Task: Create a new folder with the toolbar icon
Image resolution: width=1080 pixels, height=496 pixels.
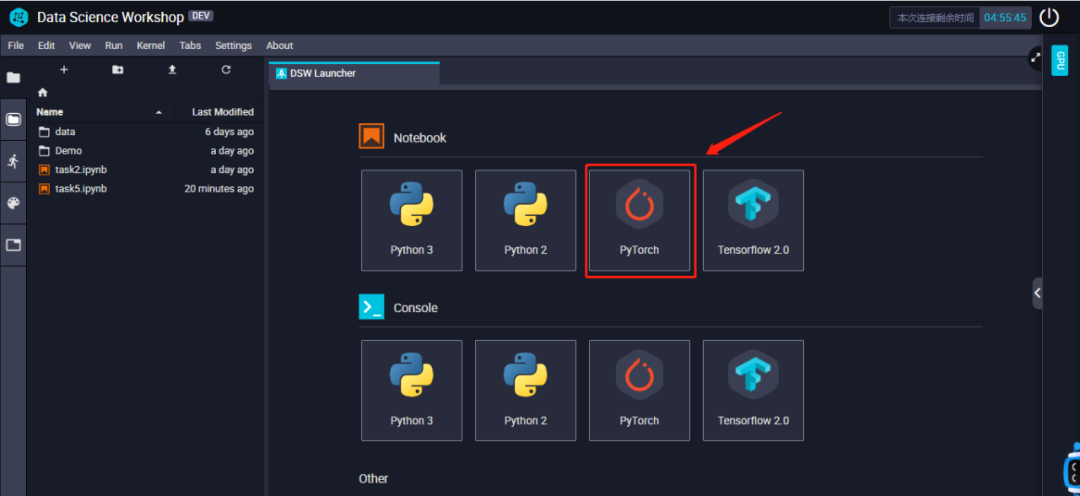Action: [118, 70]
